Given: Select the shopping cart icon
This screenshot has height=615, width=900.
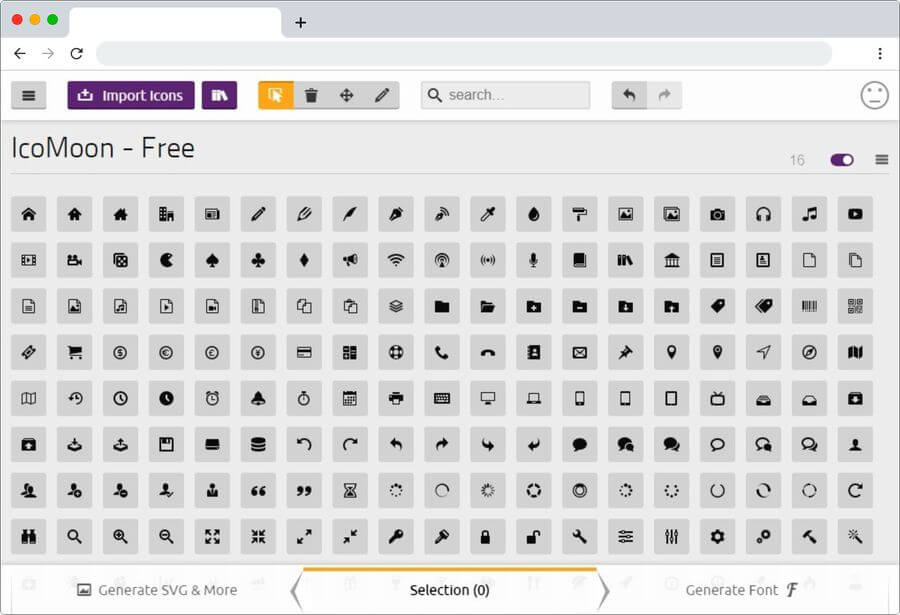Looking at the screenshot, I should [75, 352].
